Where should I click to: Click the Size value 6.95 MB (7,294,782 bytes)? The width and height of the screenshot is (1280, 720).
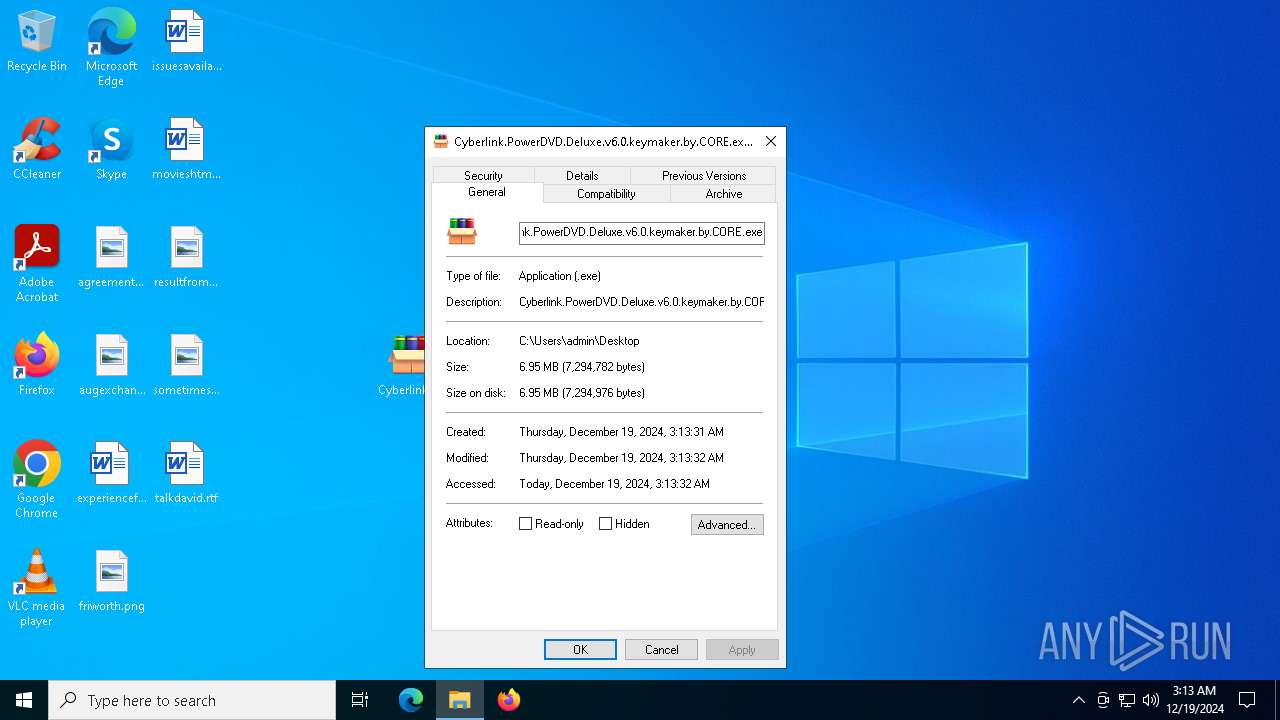point(582,367)
